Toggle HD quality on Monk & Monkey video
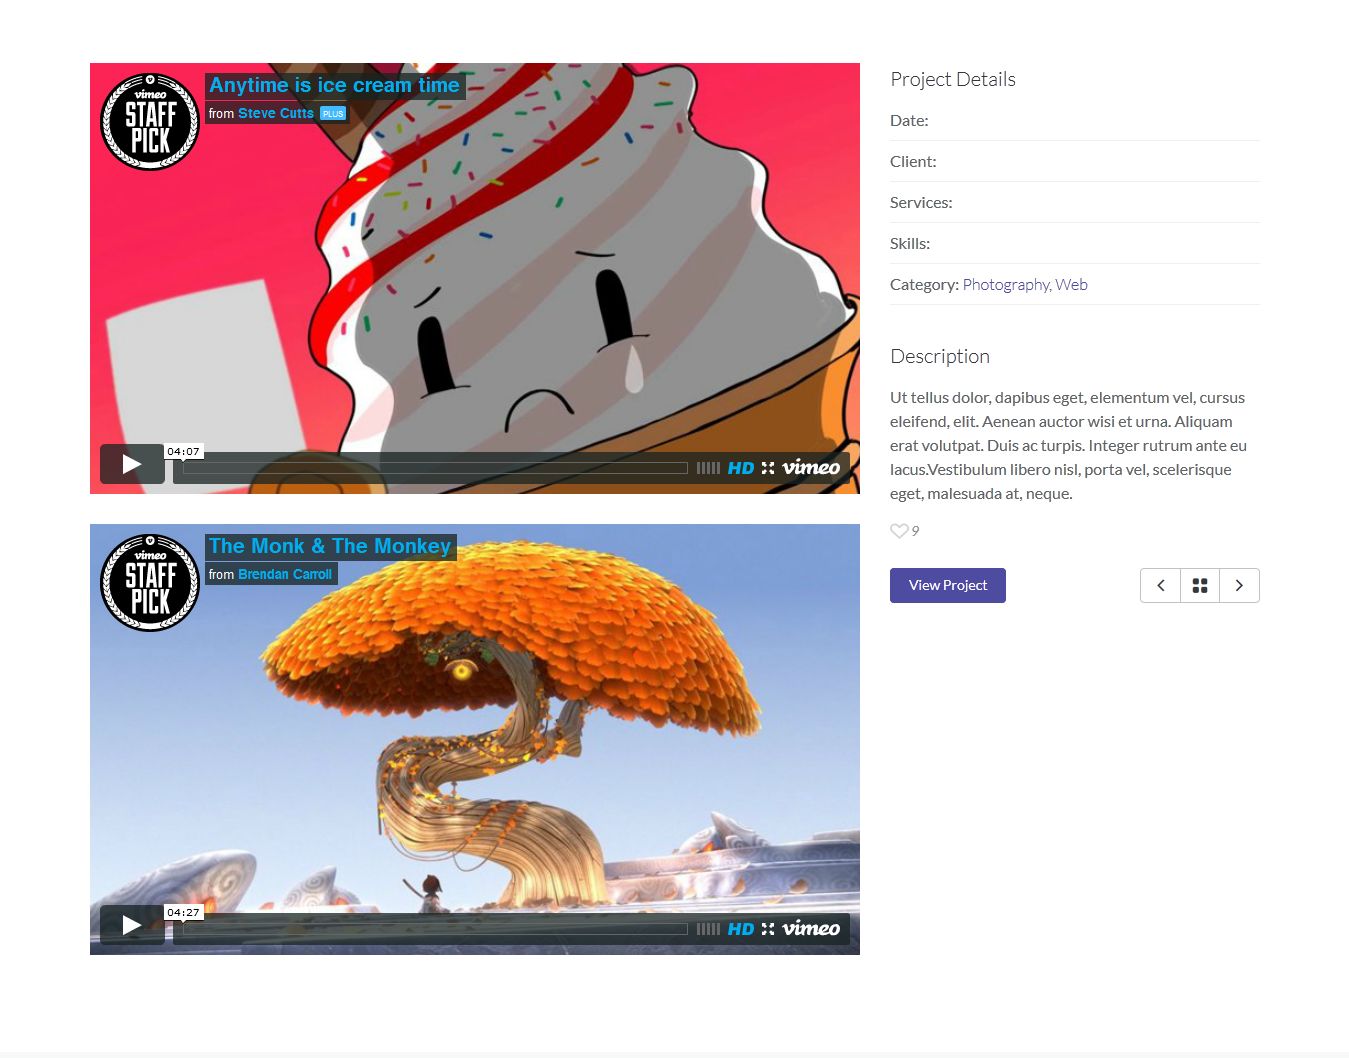Viewport: 1349px width, 1058px height. point(741,929)
